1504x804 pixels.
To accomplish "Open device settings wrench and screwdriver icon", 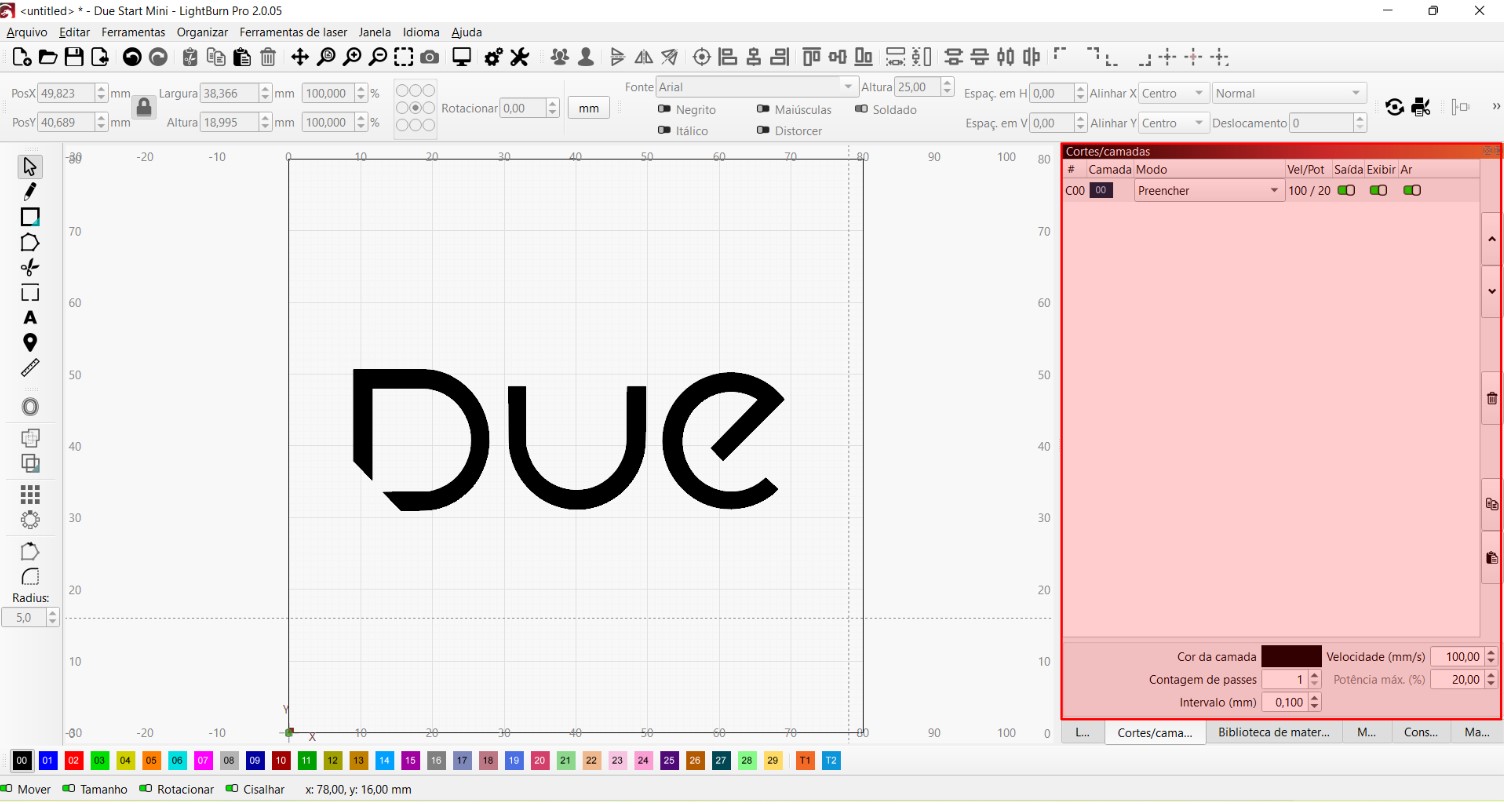I will (519, 57).
